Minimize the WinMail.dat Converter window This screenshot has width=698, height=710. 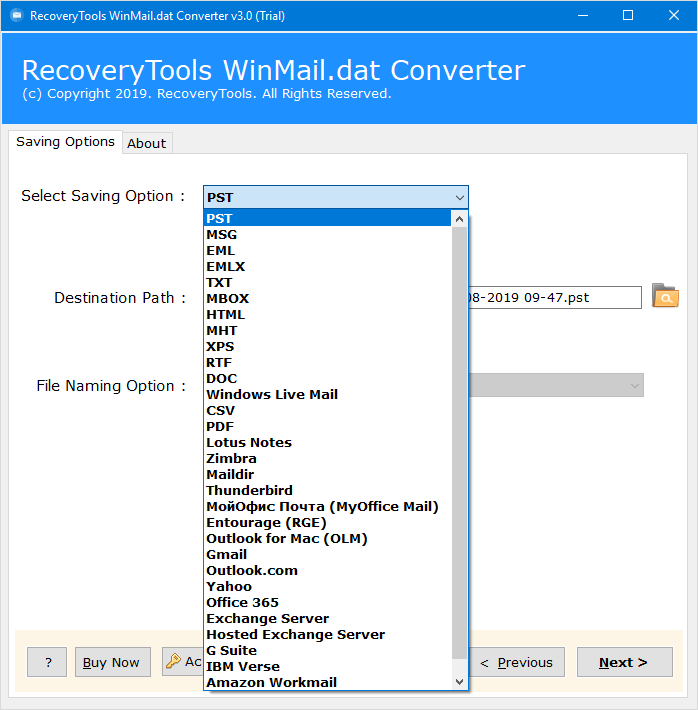click(x=583, y=16)
